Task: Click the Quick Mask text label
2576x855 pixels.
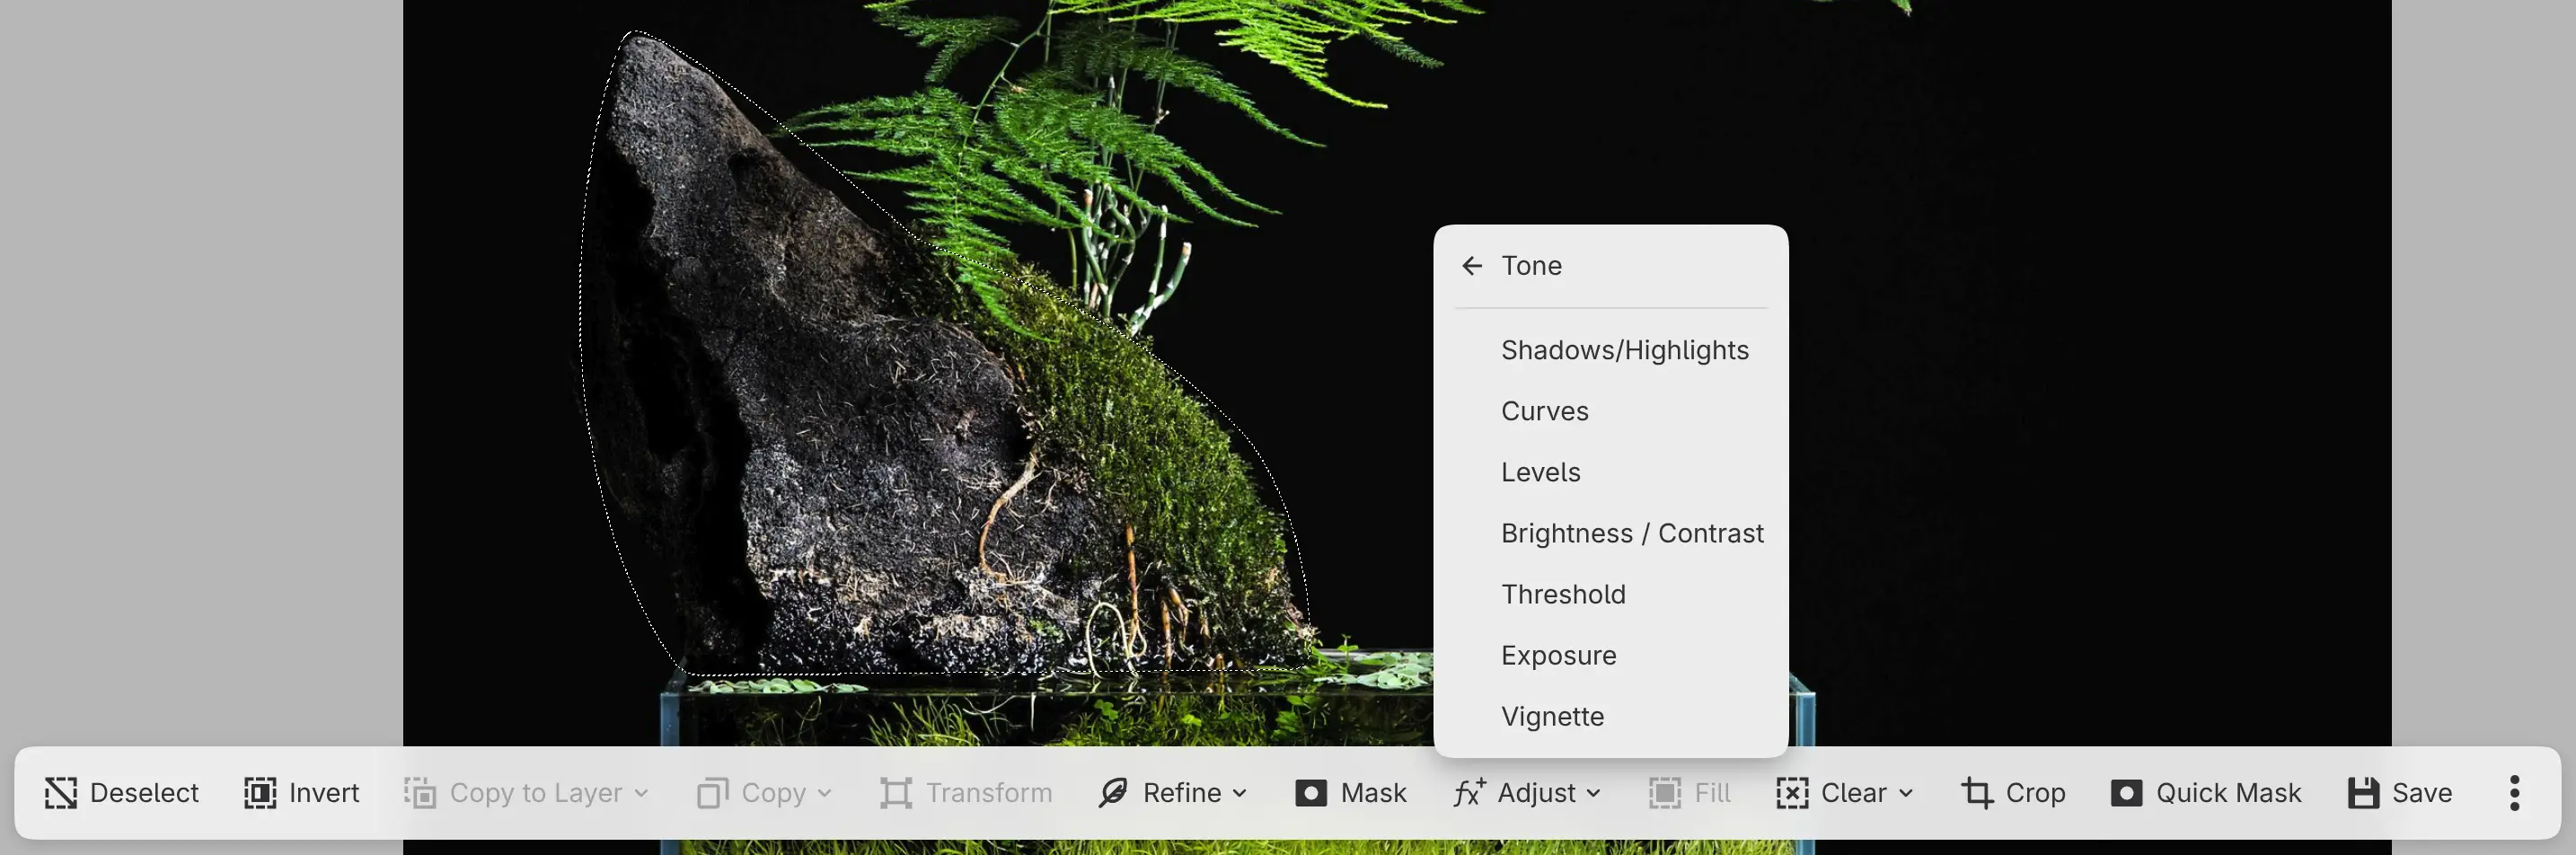Action: click(2228, 793)
